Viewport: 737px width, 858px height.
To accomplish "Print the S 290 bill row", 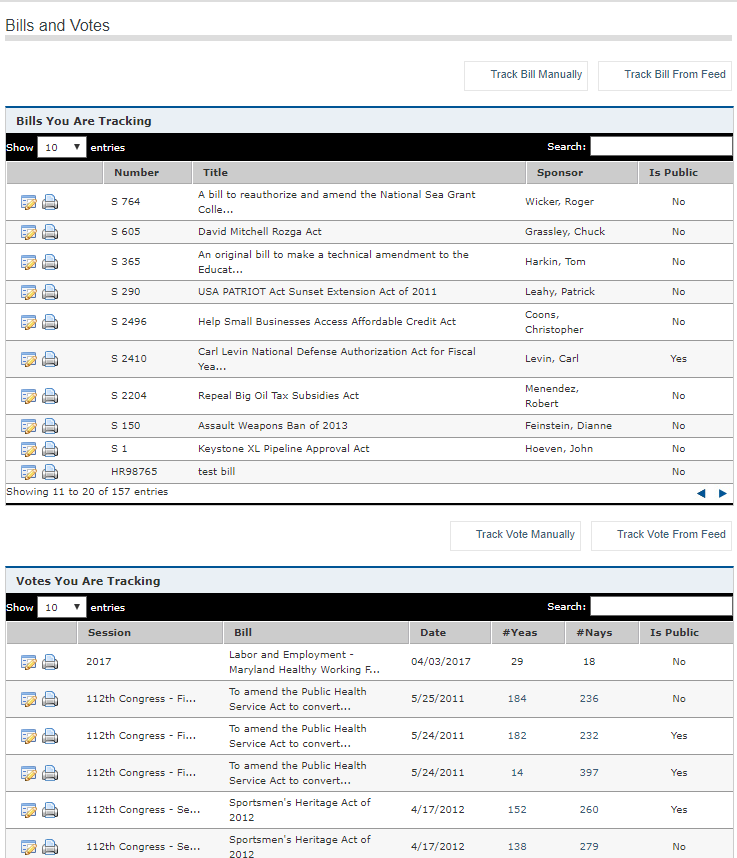I will (50, 293).
